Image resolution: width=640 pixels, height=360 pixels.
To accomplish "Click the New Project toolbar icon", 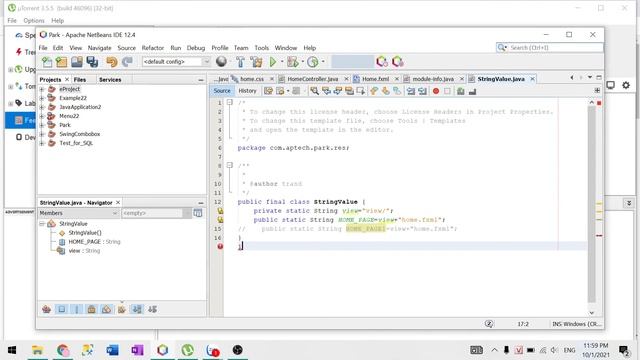I will point(62,62).
